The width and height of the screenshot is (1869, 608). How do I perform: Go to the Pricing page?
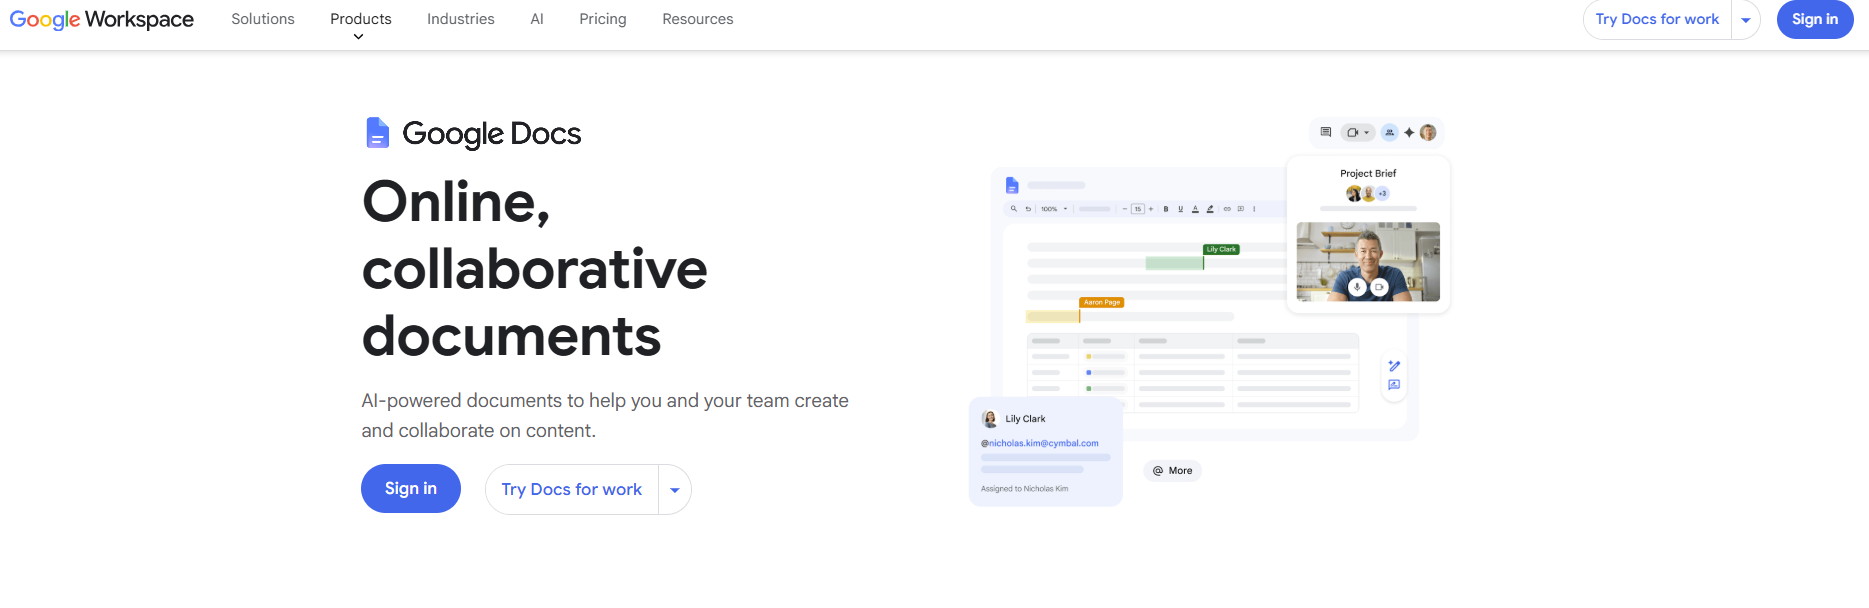coord(603,19)
